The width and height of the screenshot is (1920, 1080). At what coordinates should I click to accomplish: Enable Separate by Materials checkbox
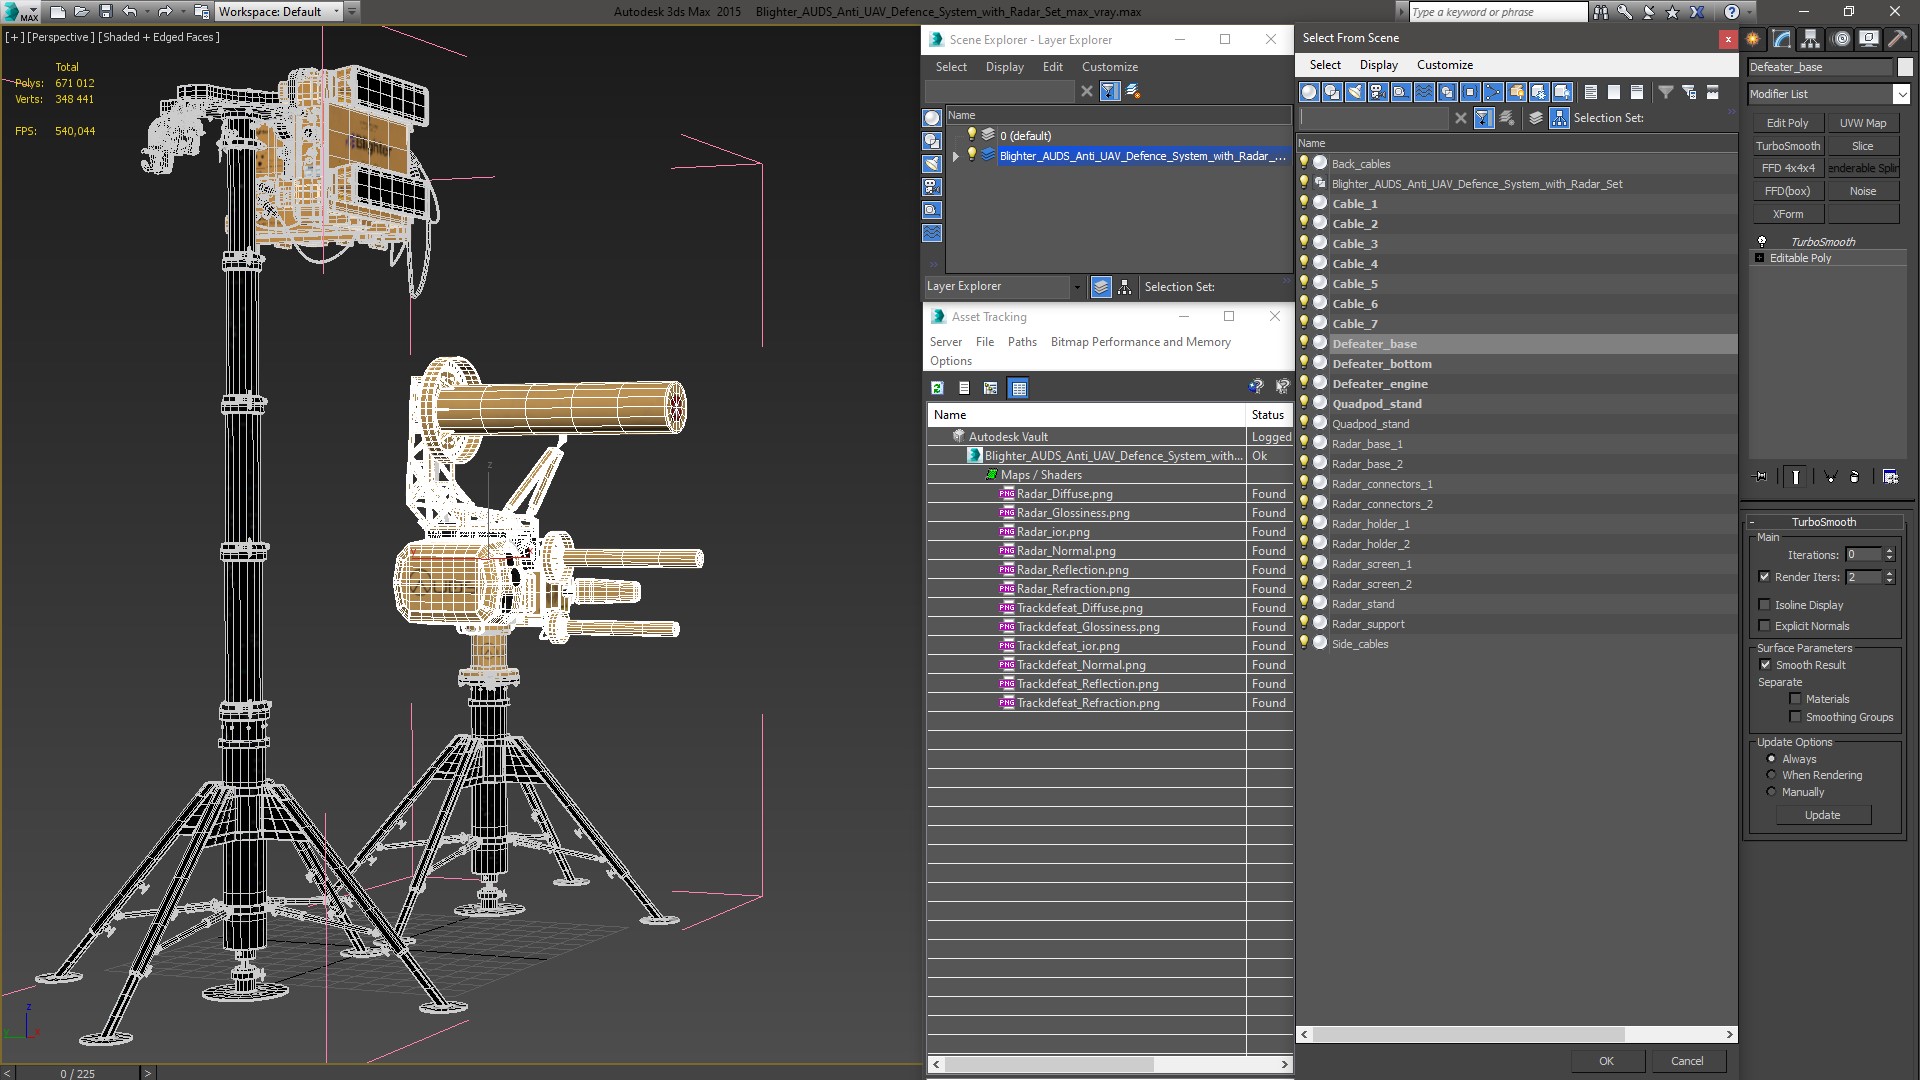click(1795, 699)
